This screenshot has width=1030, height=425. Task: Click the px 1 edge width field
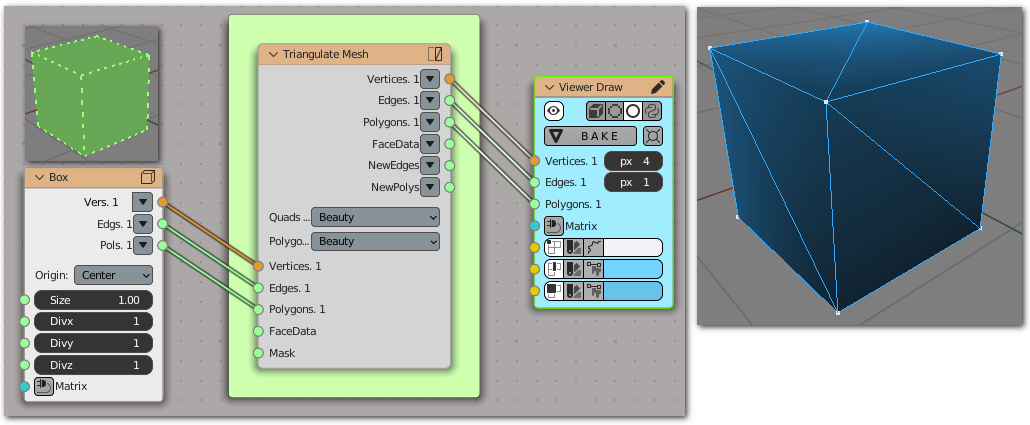click(633, 183)
